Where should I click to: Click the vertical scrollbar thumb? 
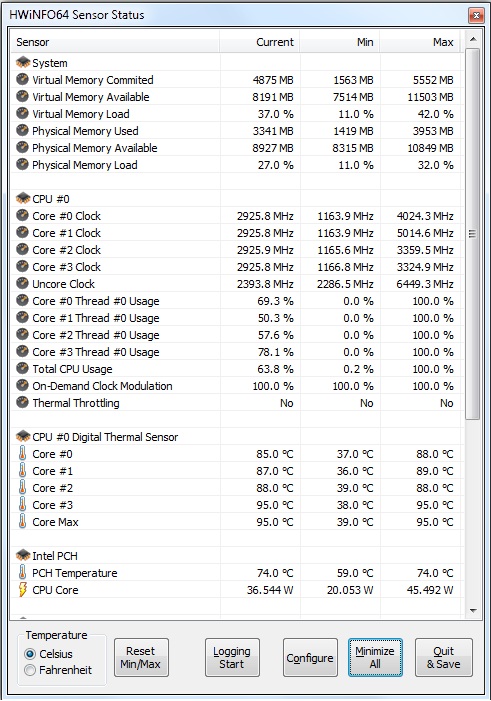click(x=473, y=234)
